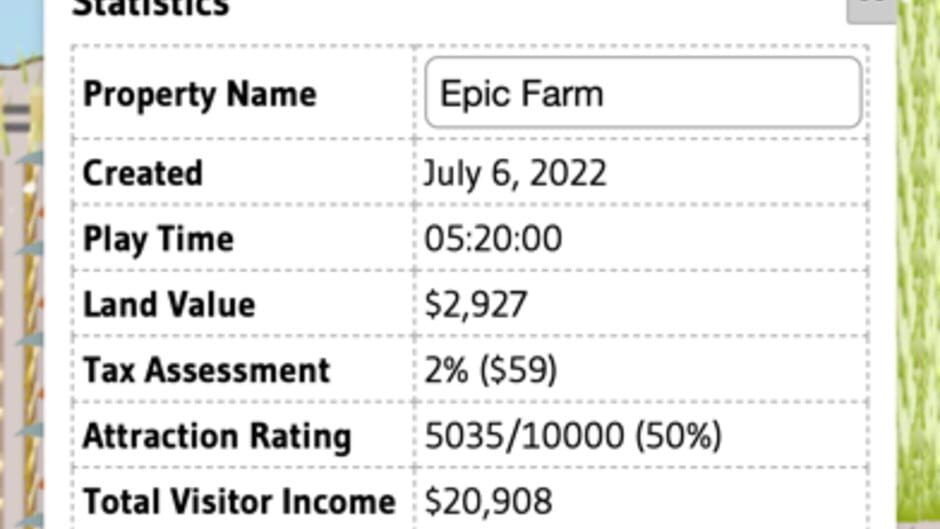Click the Statistics panel heading
Screen dimensions: 940x529
click(x=150, y=8)
